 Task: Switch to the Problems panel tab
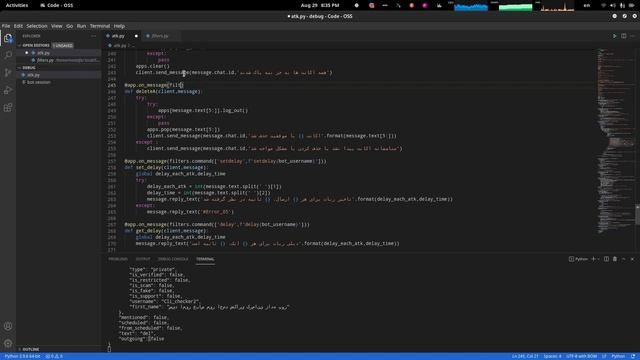pyautogui.click(x=118, y=259)
